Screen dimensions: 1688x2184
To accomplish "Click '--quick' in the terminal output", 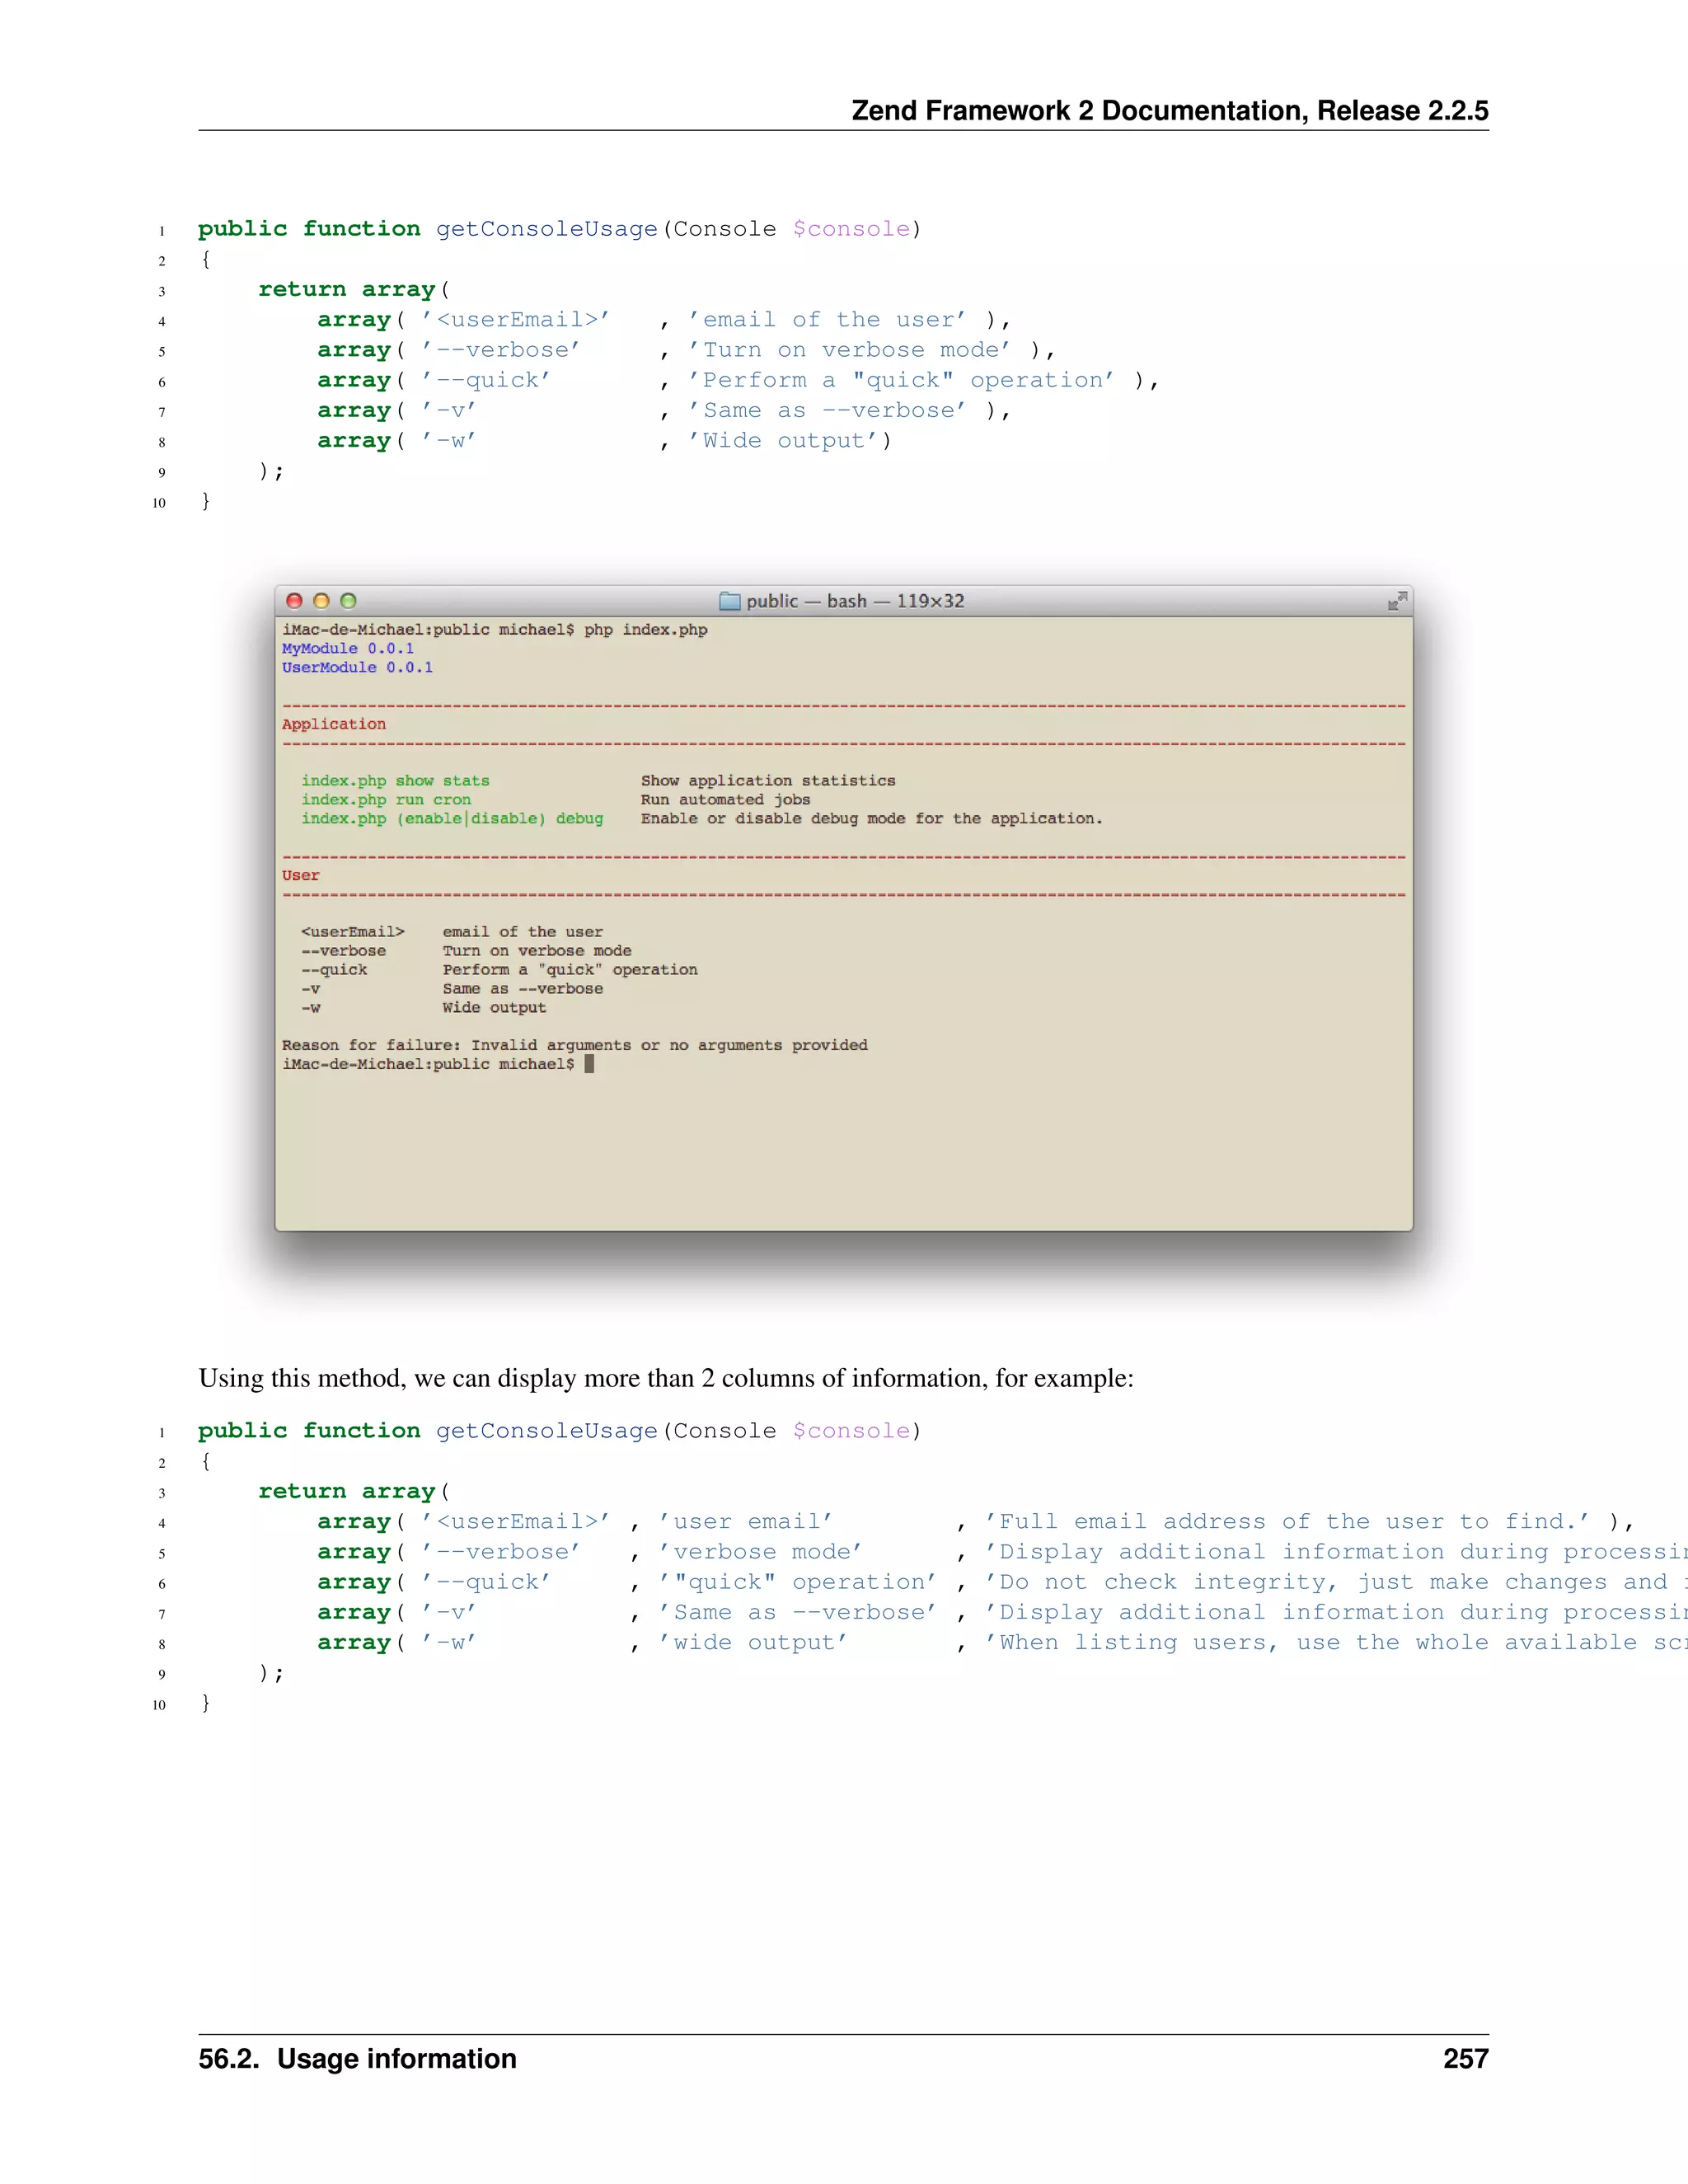I will [334, 970].
